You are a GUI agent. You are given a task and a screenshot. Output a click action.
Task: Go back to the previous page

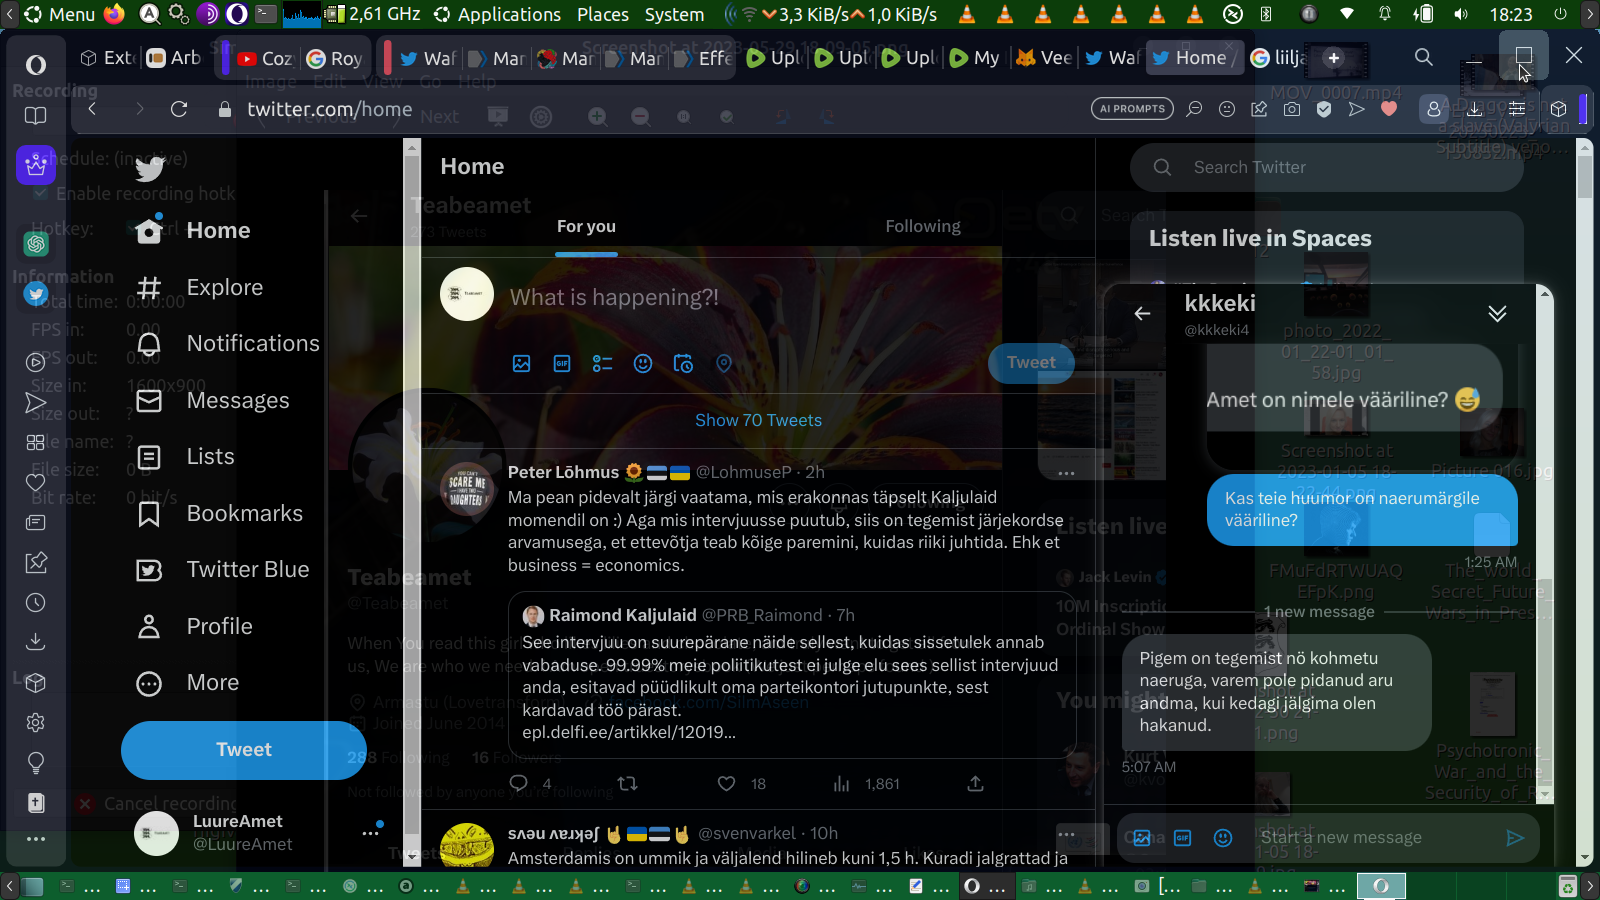[x=92, y=109]
